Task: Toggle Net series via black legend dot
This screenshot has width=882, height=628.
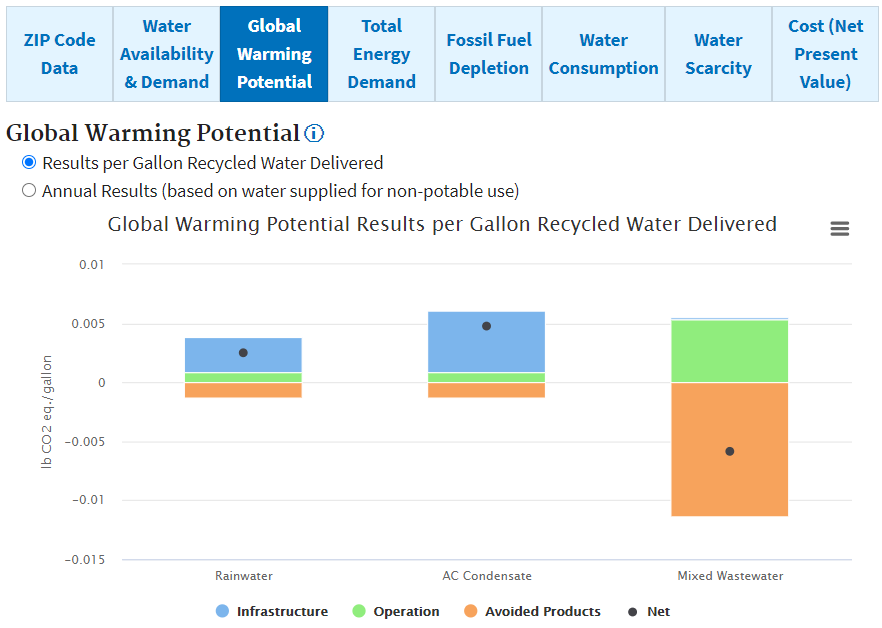Action: tap(632, 611)
